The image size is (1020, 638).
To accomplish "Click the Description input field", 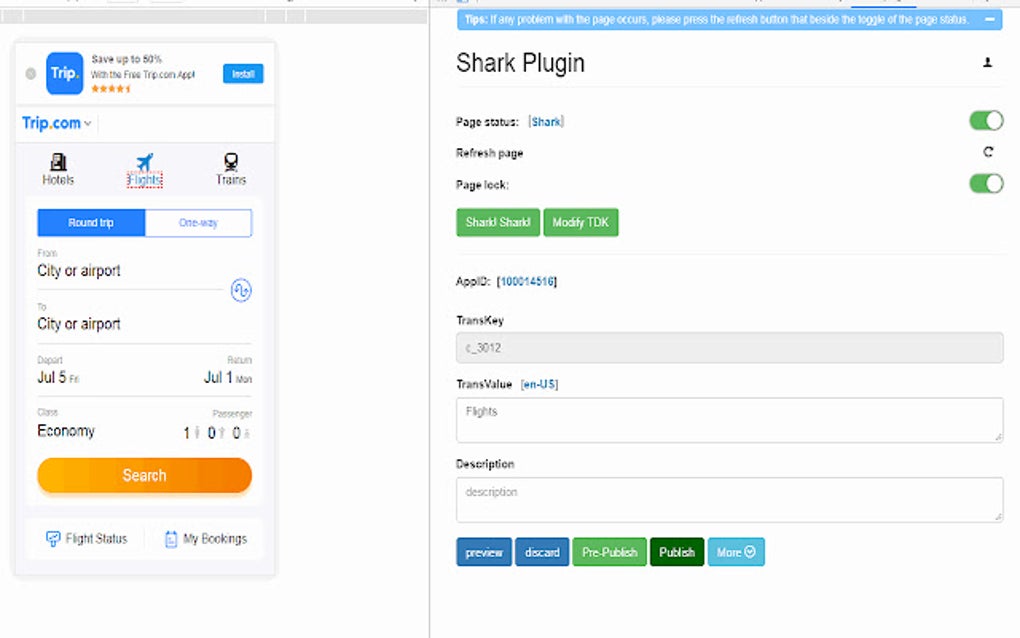I will pos(728,498).
